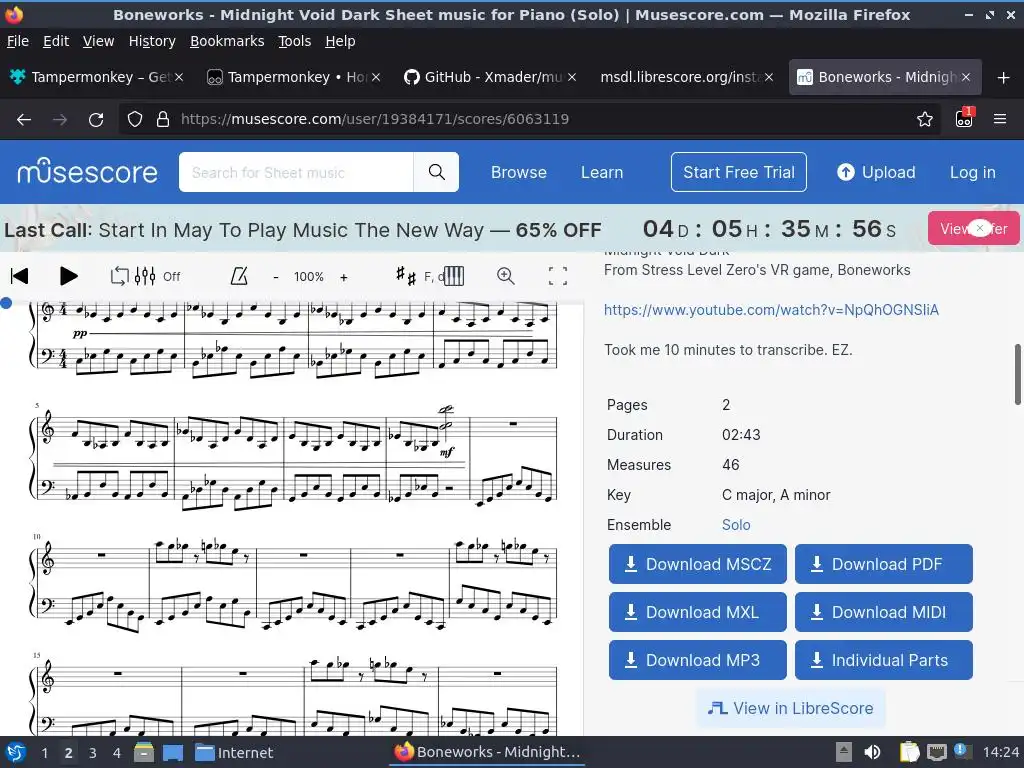Increase tempo with plus button
The height and width of the screenshot is (768, 1024).
[x=344, y=277]
